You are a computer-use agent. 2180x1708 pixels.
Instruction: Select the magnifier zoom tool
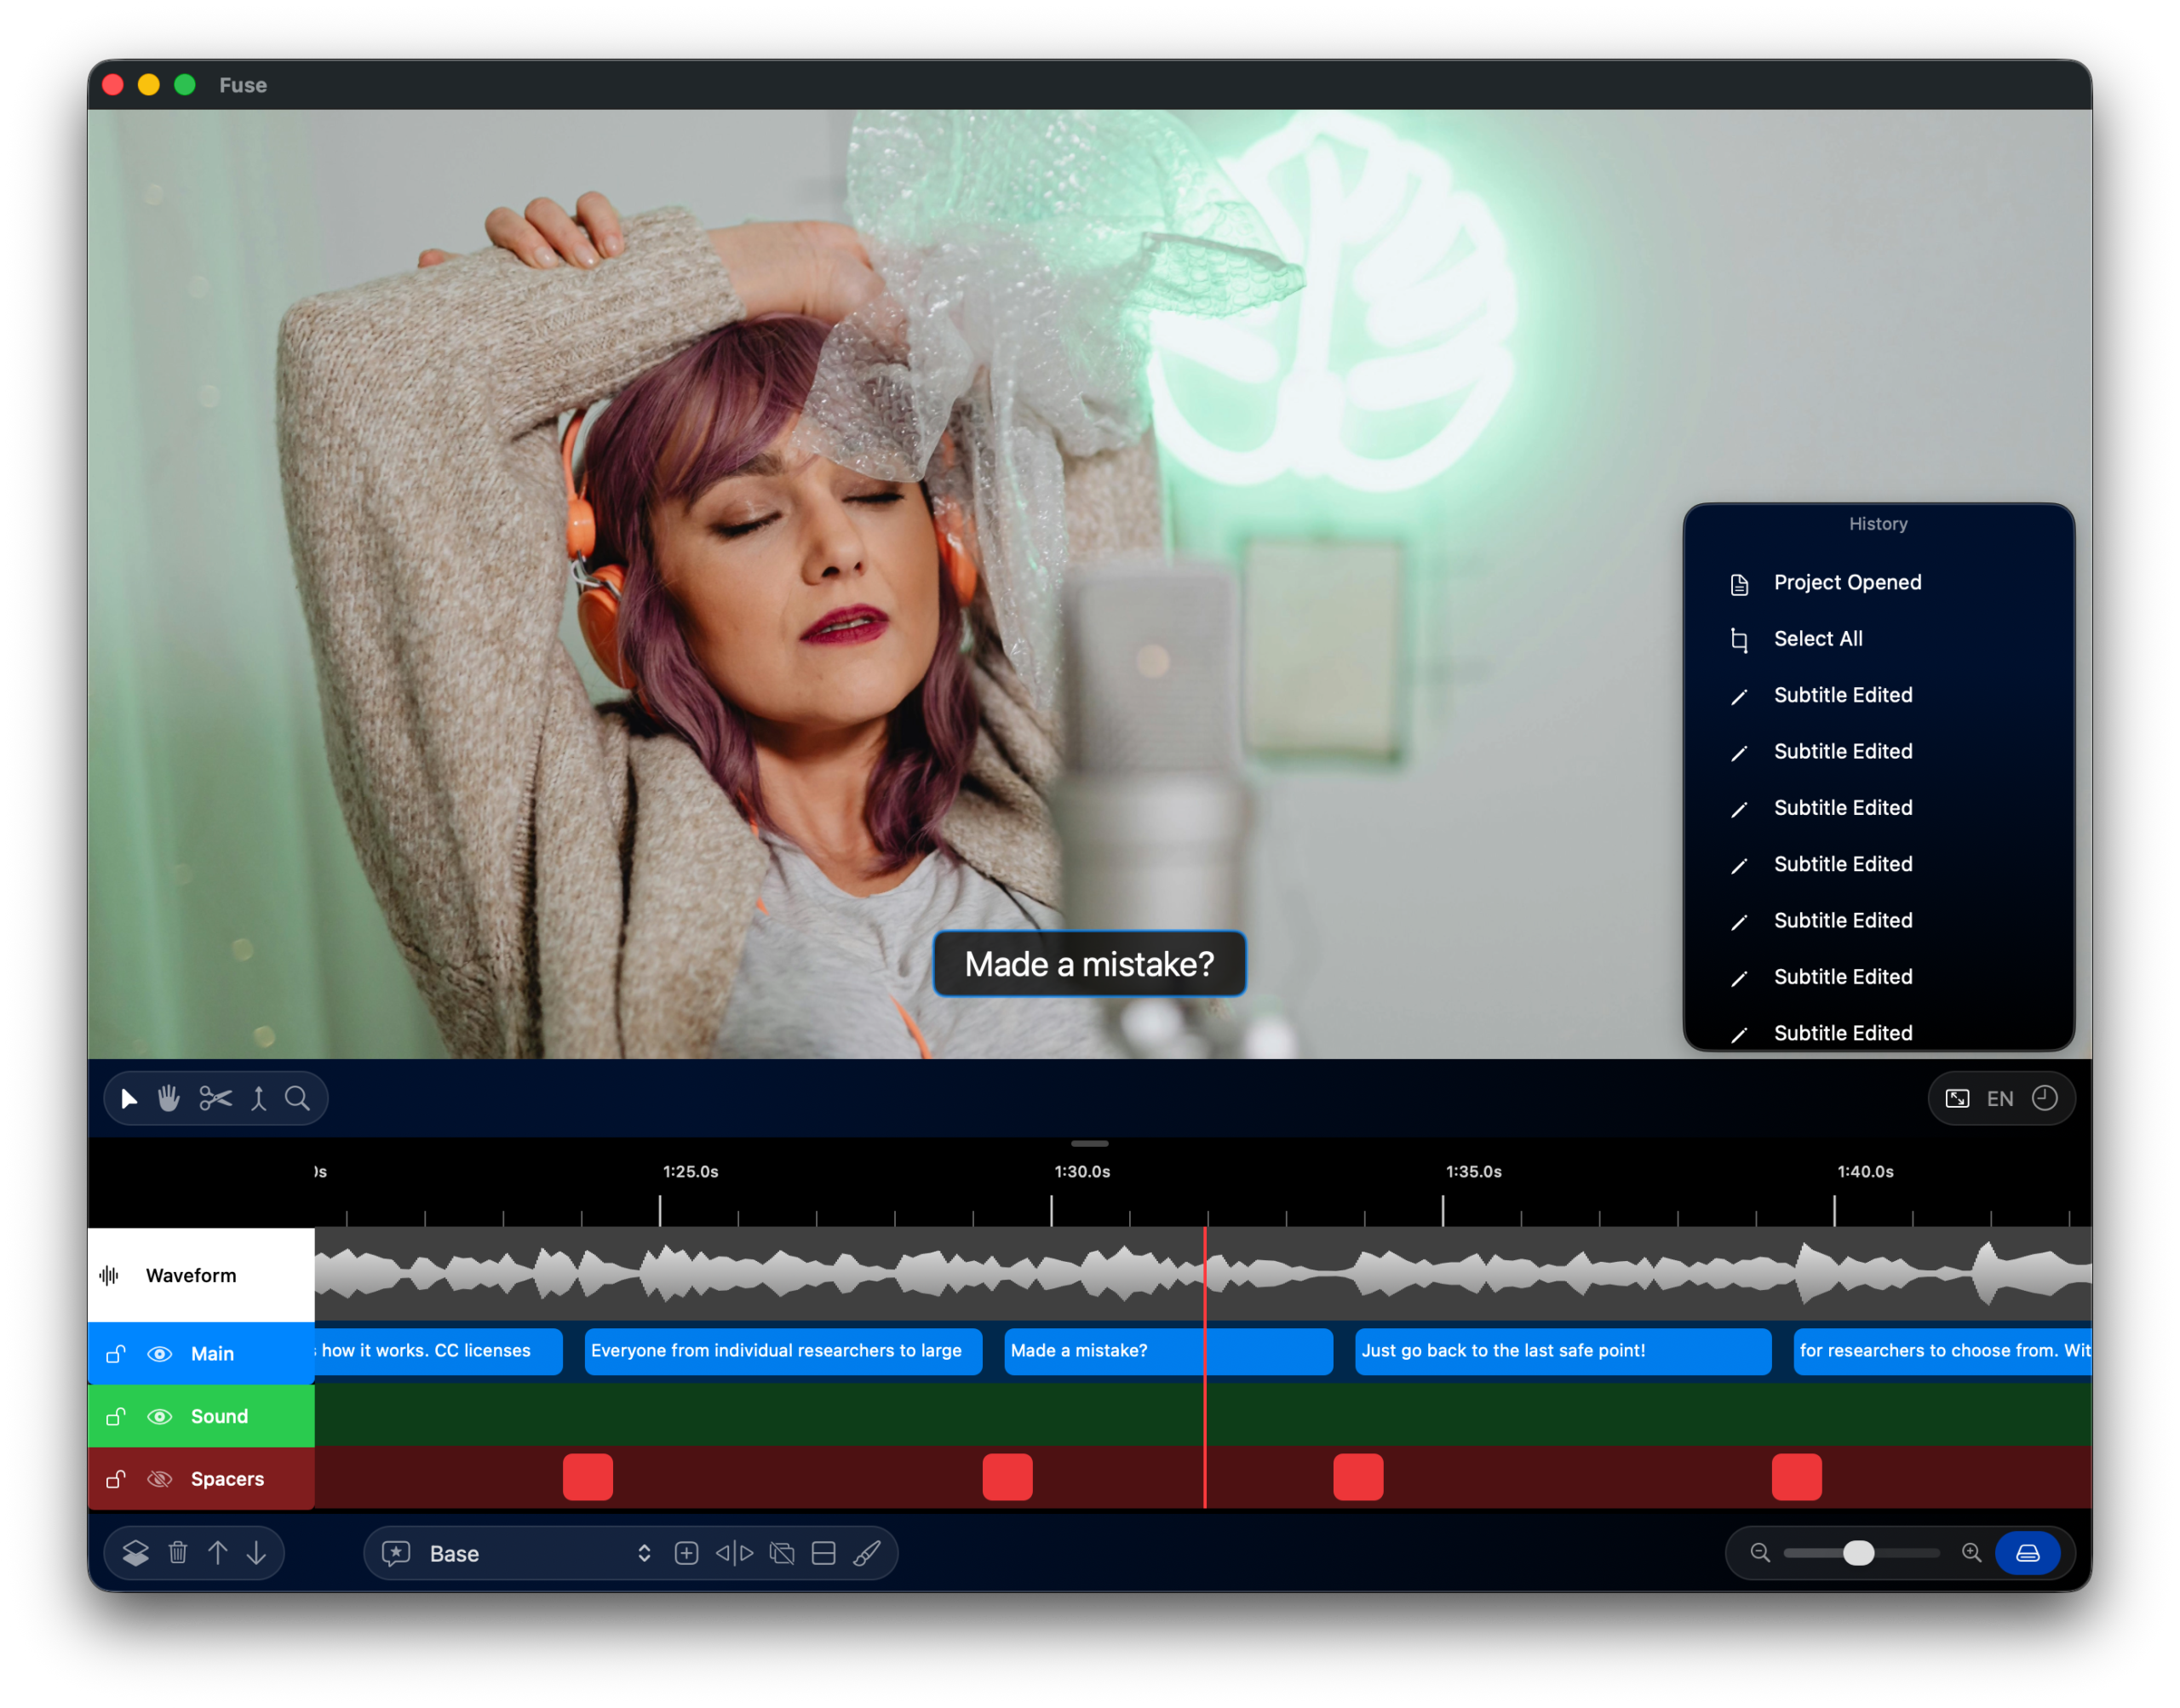click(297, 1099)
